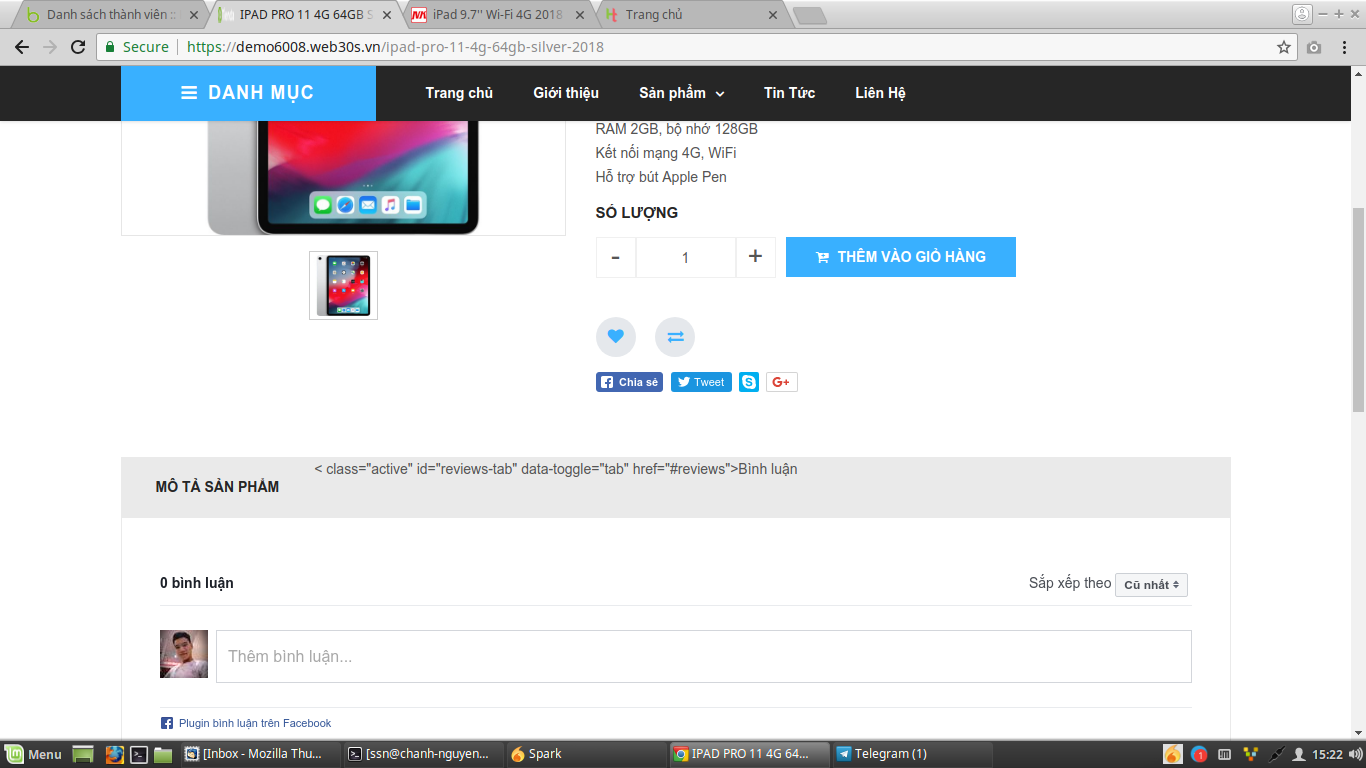Click the quantity input field
Screen dimensions: 1366x768
[x=686, y=257]
